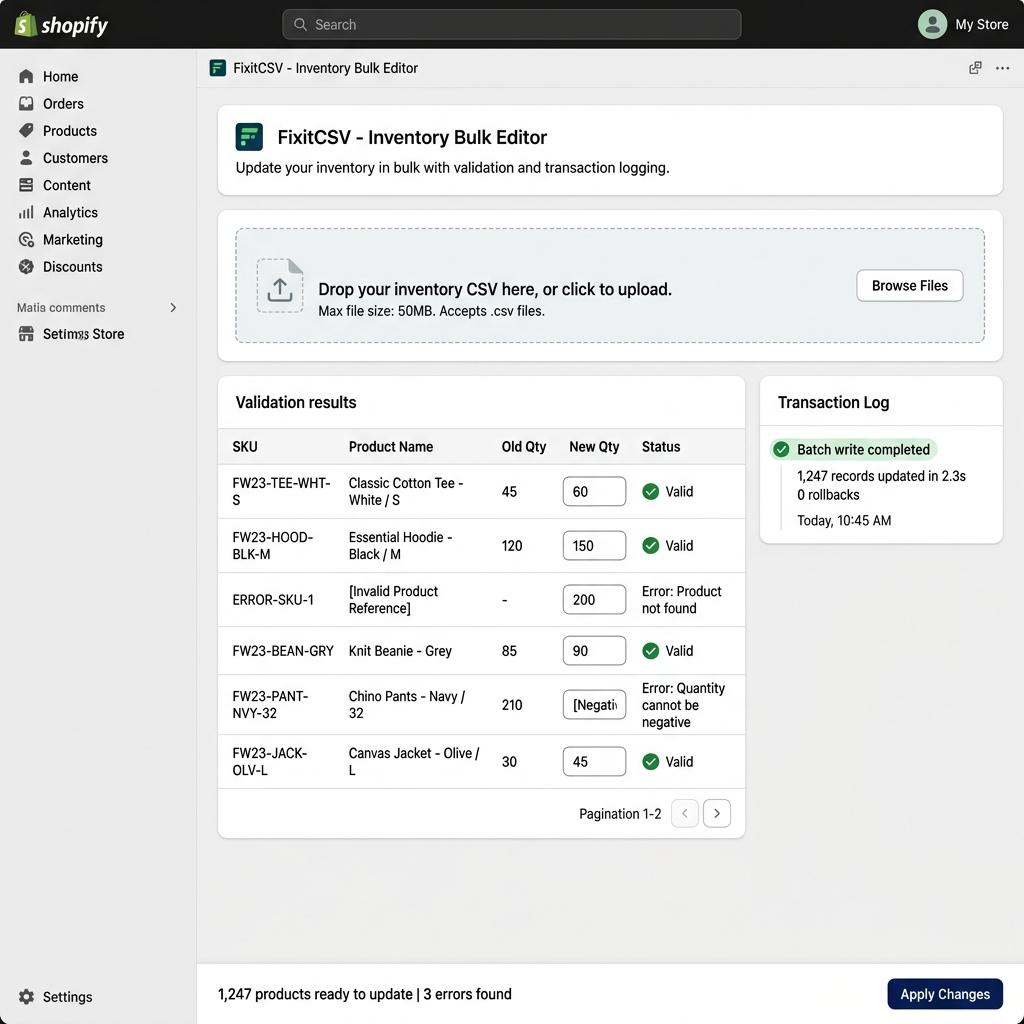Viewport: 1024px width, 1024px height.
Task: Click the Shopify logo
Action: coord(61,25)
